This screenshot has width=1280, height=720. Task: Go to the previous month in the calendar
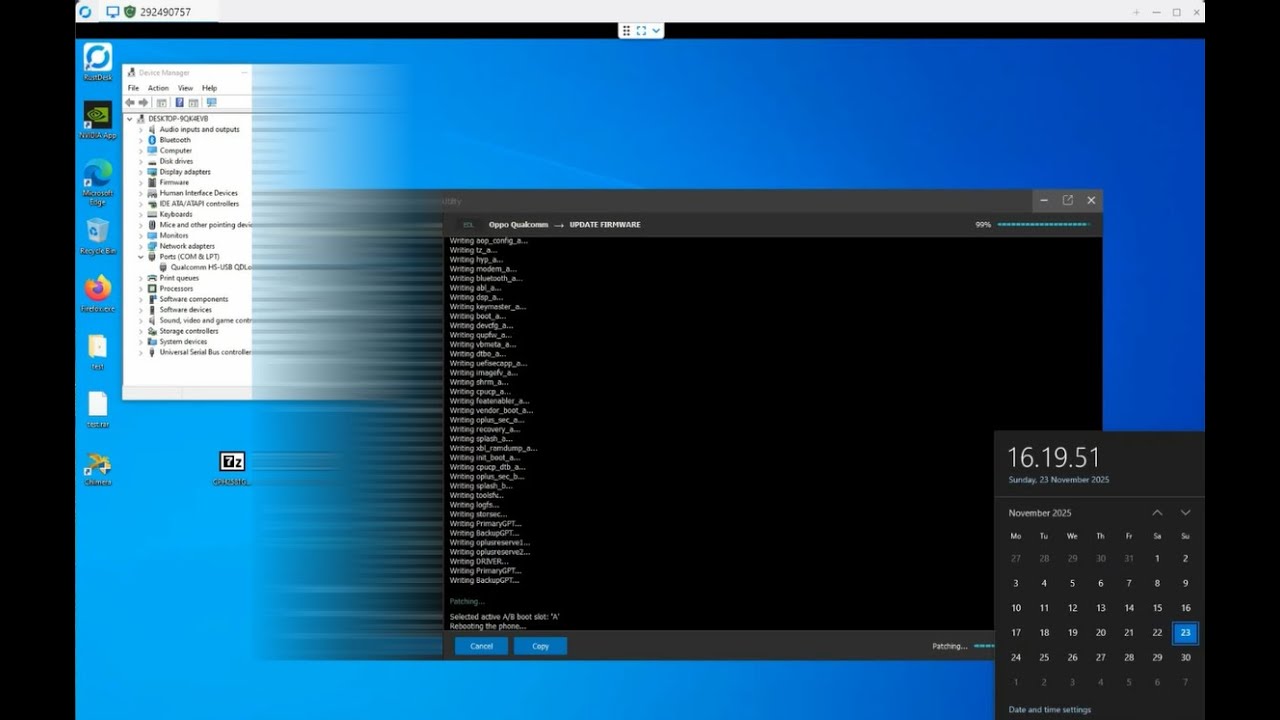pyautogui.click(x=1157, y=513)
